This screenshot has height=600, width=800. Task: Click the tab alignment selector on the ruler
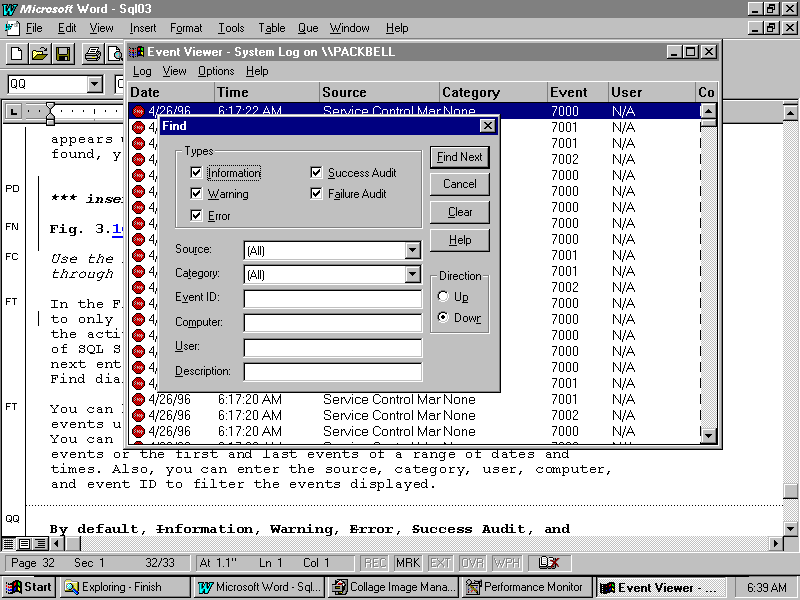coord(14,111)
